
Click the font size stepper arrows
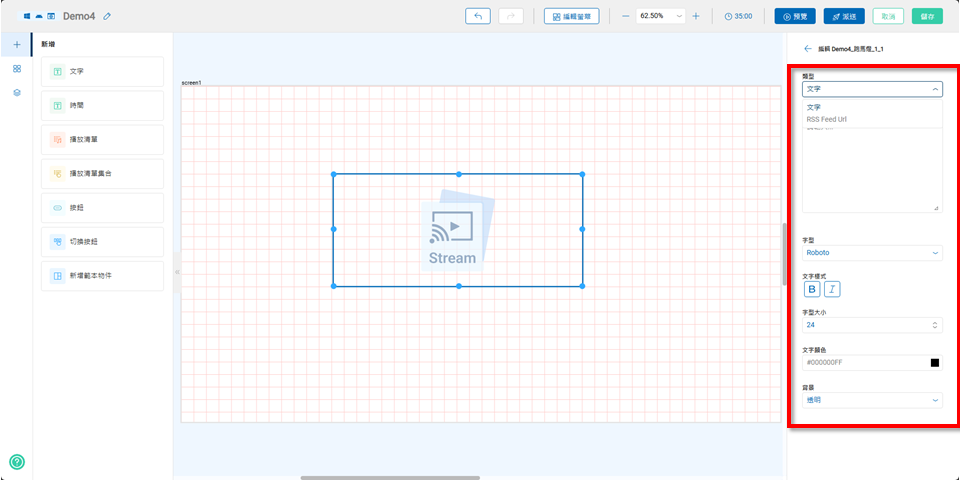click(935, 325)
